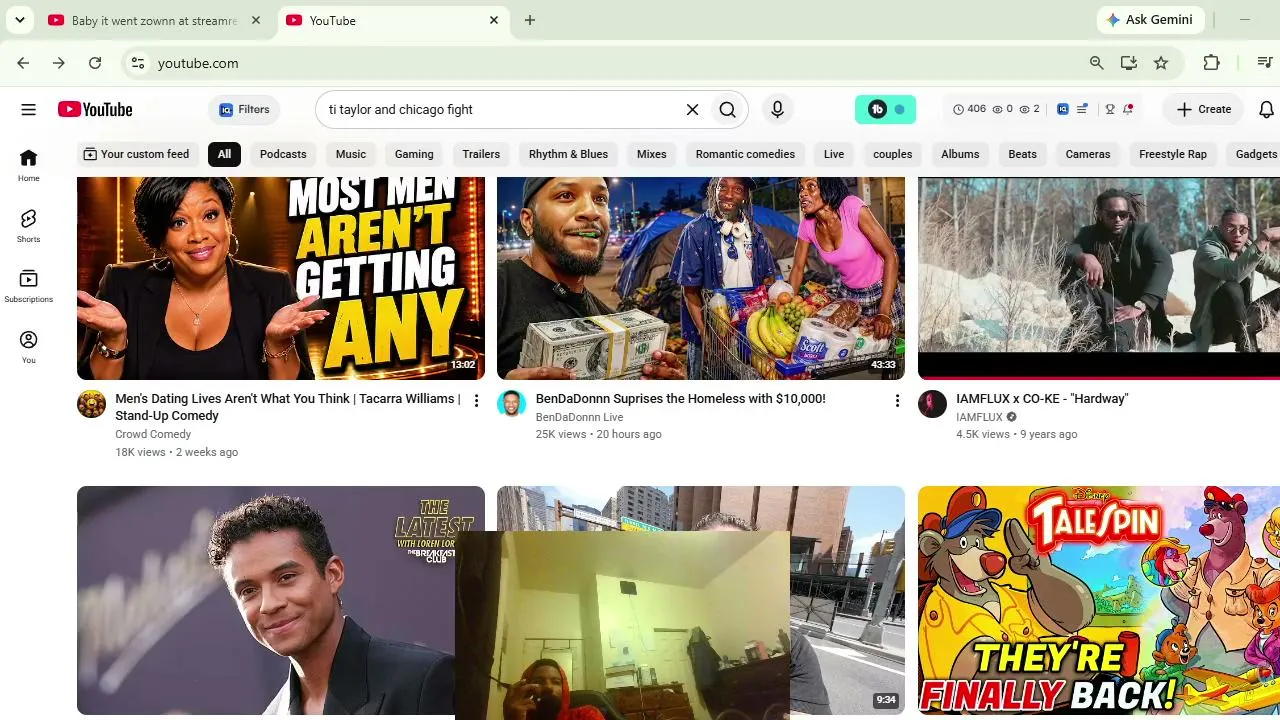Open IAMFLUX x CO-KE Hardway title
Screen dimensions: 1280x720
1042,399
